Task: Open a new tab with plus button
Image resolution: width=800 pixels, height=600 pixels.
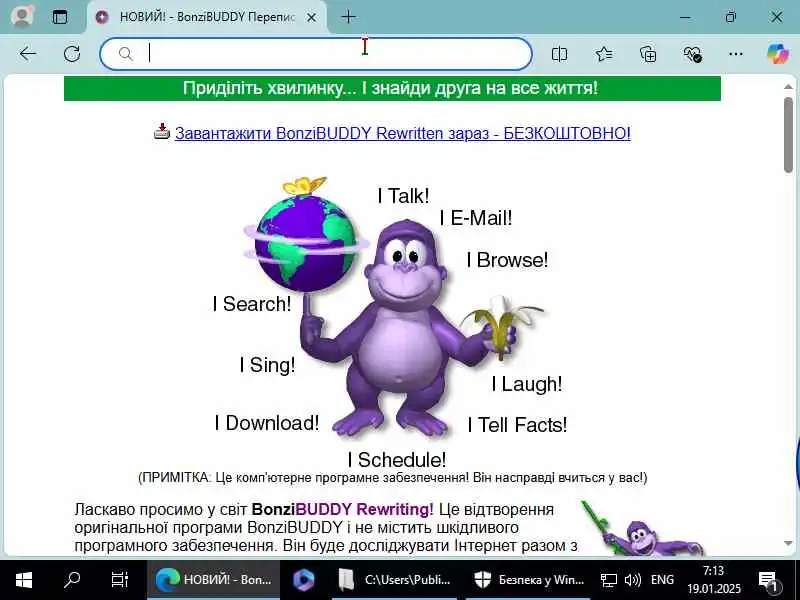Action: [348, 17]
